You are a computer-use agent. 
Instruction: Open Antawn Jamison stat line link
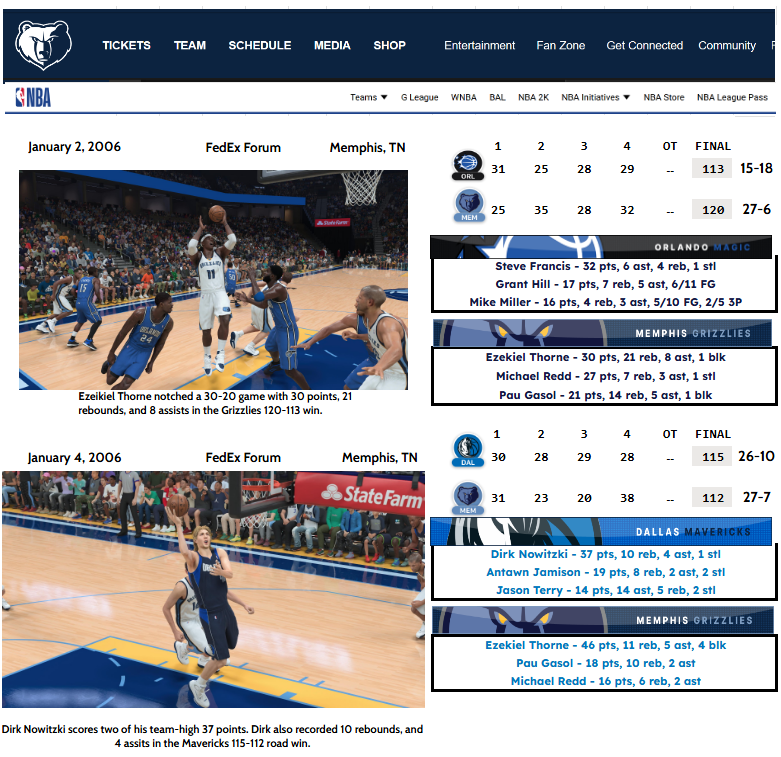605,572
